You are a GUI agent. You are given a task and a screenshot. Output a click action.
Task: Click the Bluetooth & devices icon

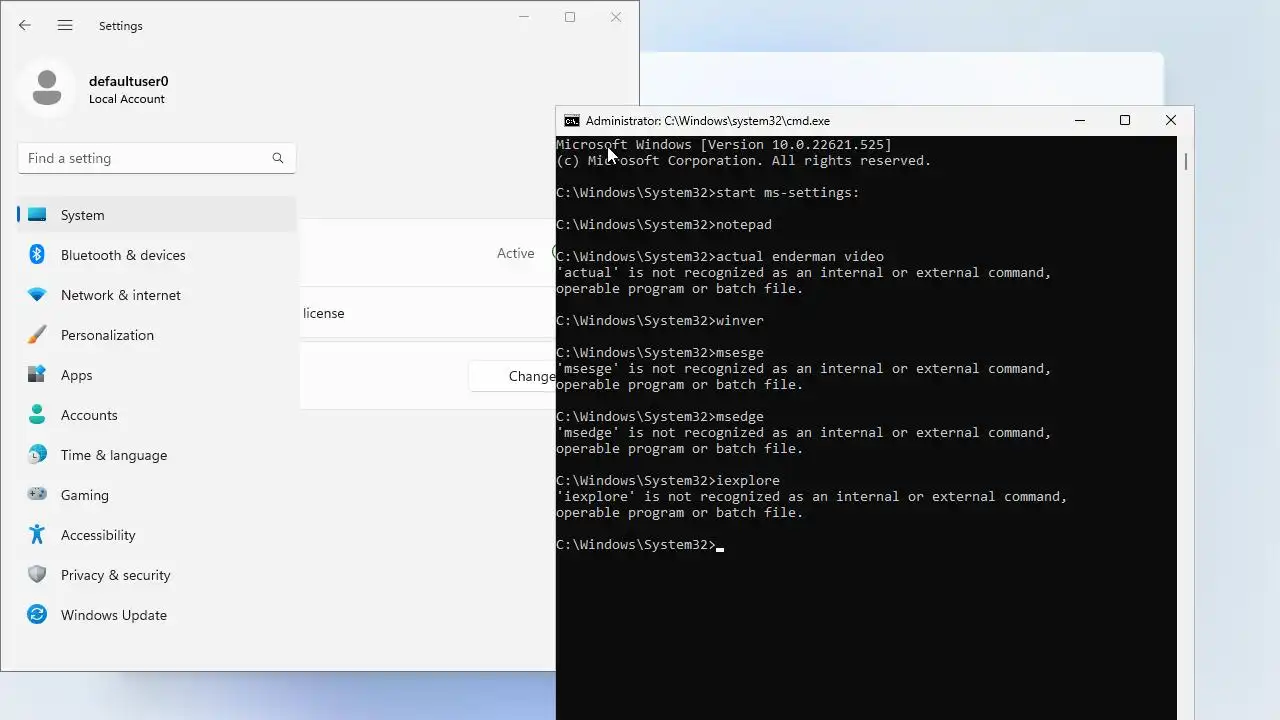click(x=37, y=254)
